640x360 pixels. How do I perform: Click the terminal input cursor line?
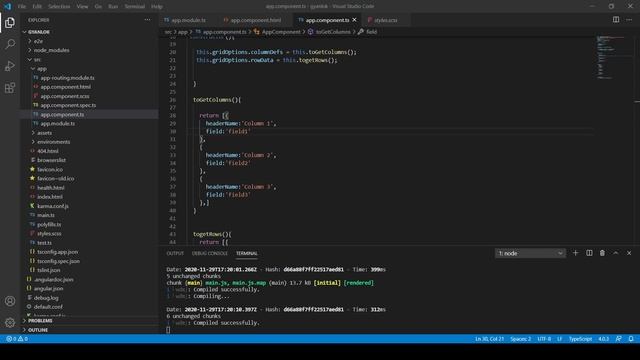pyautogui.click(x=168, y=329)
